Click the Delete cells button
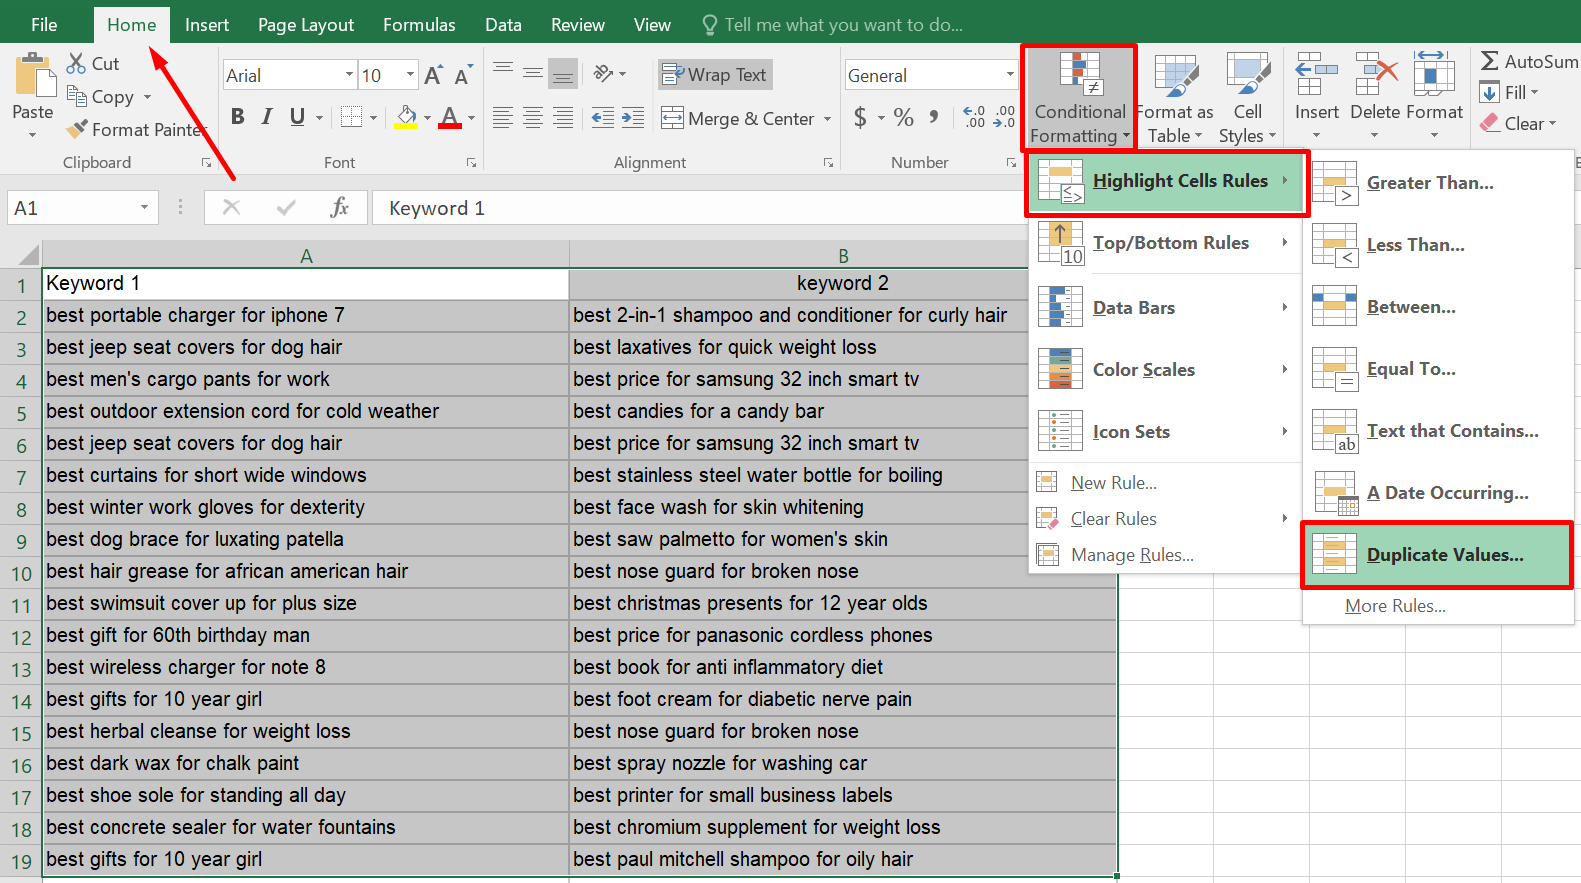 1374,98
